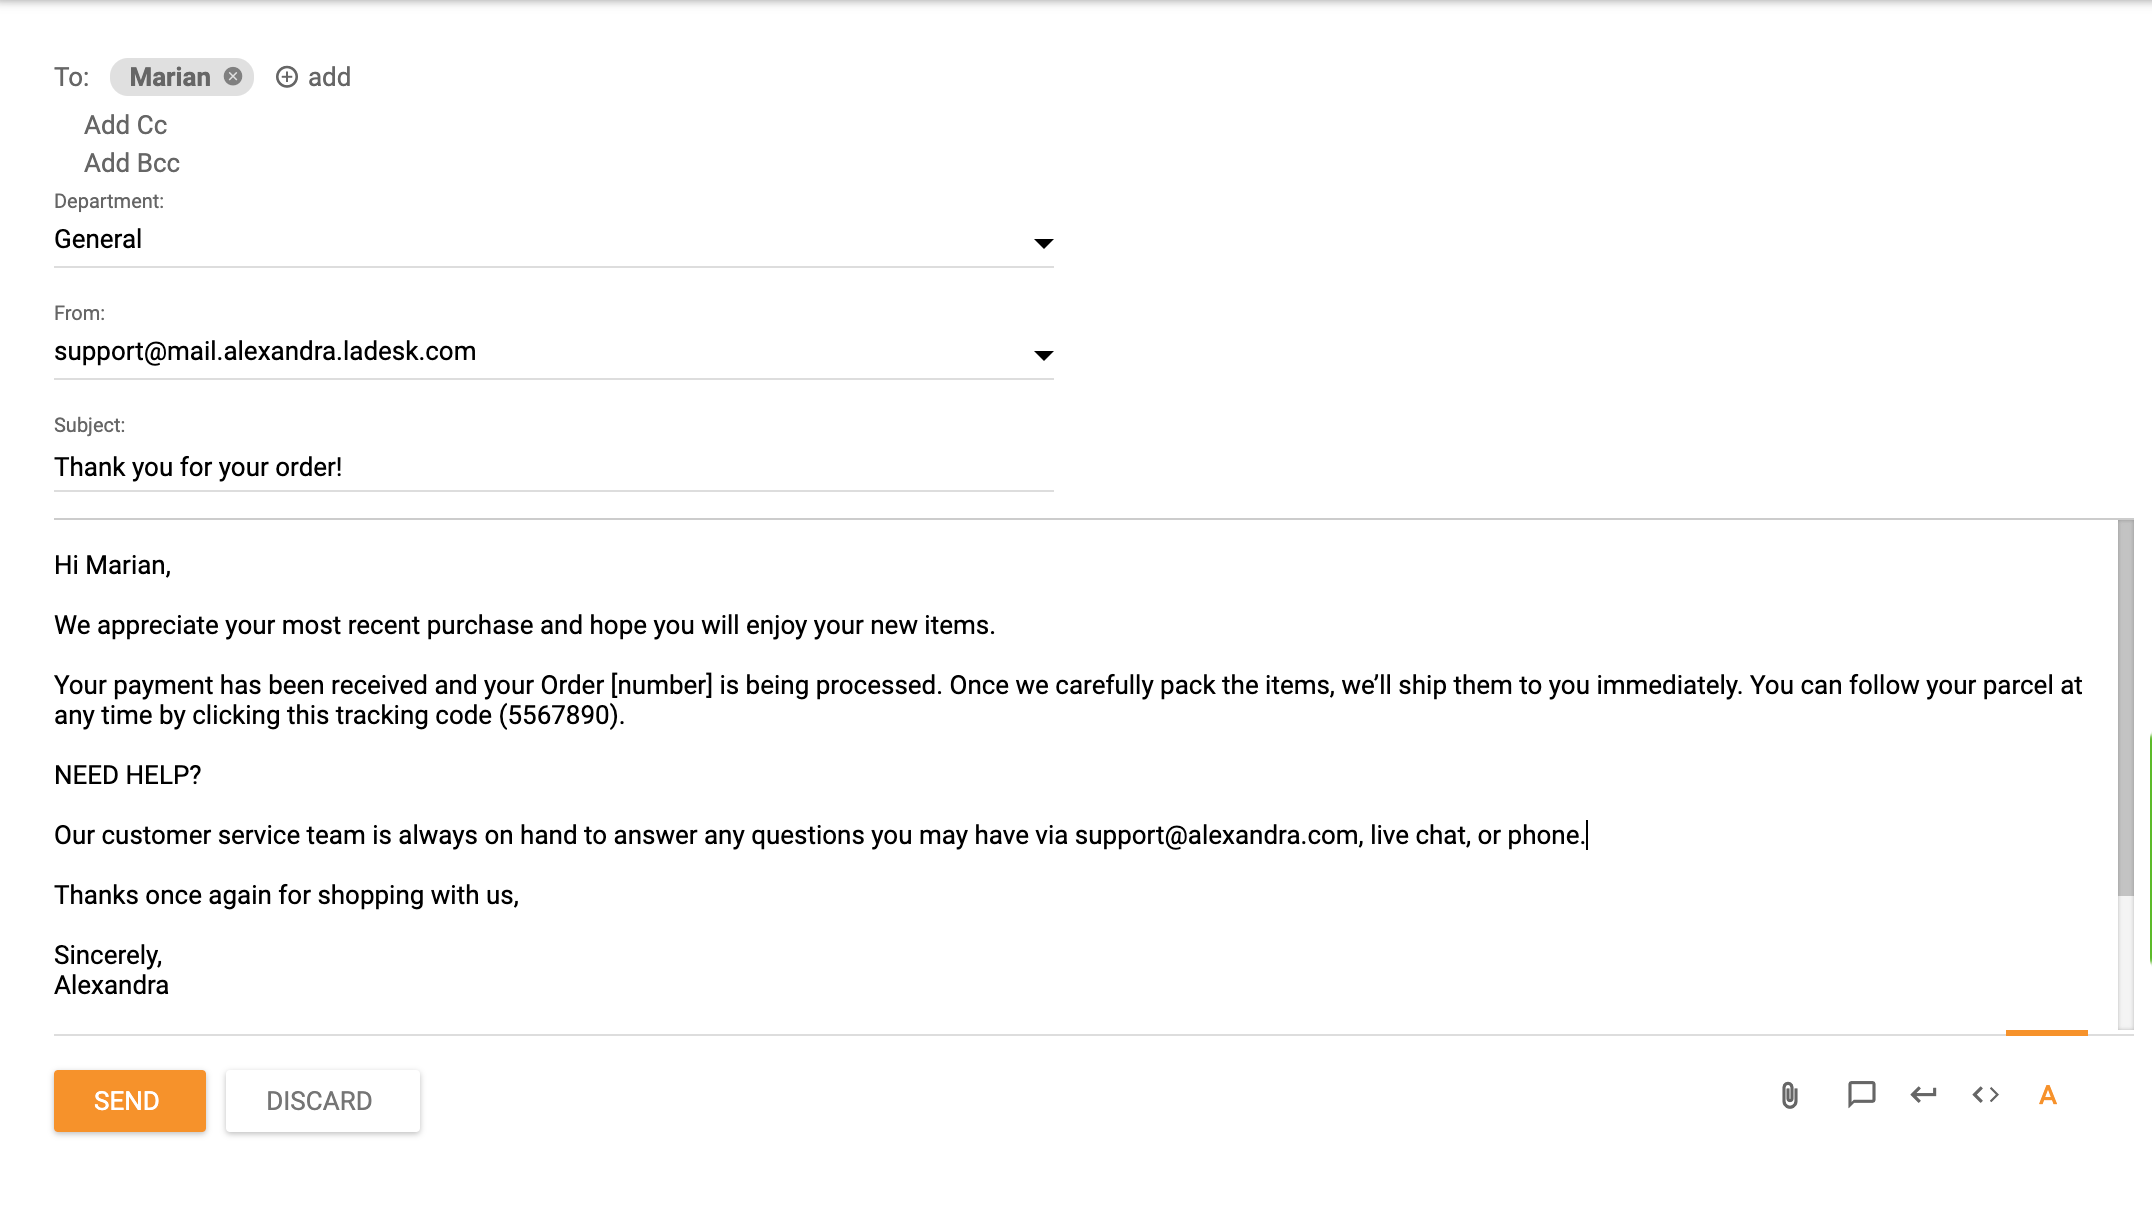The height and width of the screenshot is (1206, 2152).
Task: Switch to HTML source code view
Action: [x=1985, y=1095]
